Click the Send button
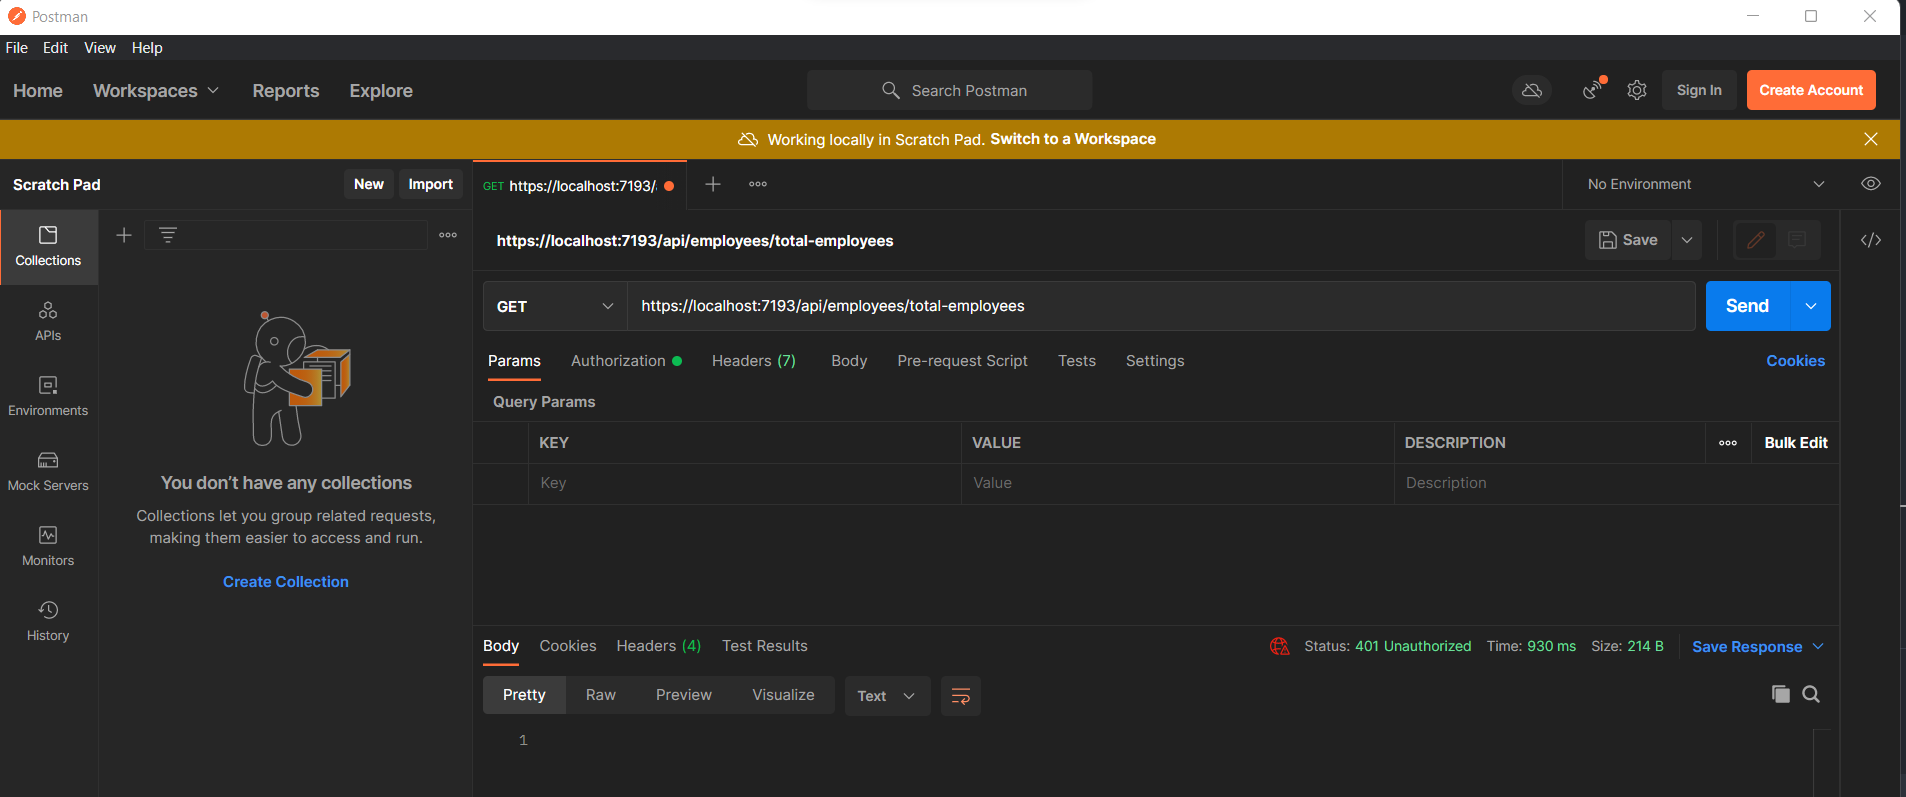Viewport: 1906px width, 797px height. (1747, 306)
